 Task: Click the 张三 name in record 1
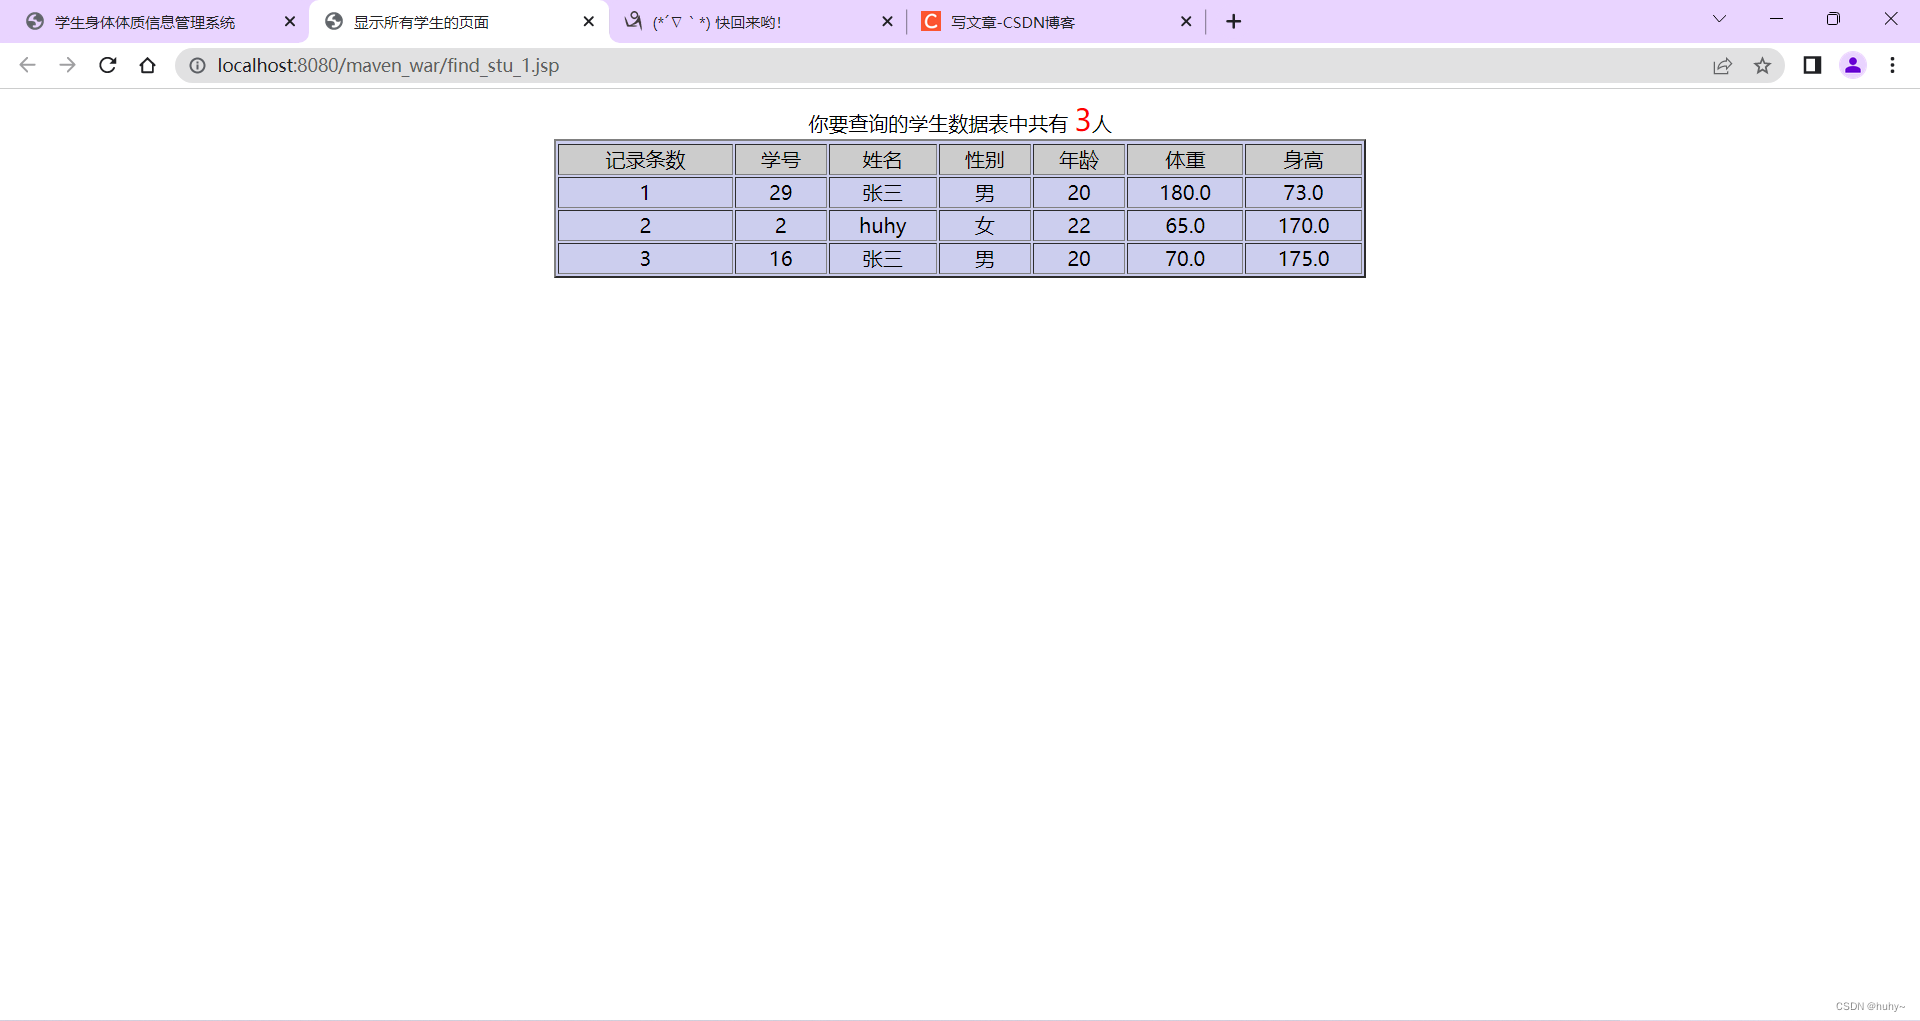pyautogui.click(x=882, y=193)
